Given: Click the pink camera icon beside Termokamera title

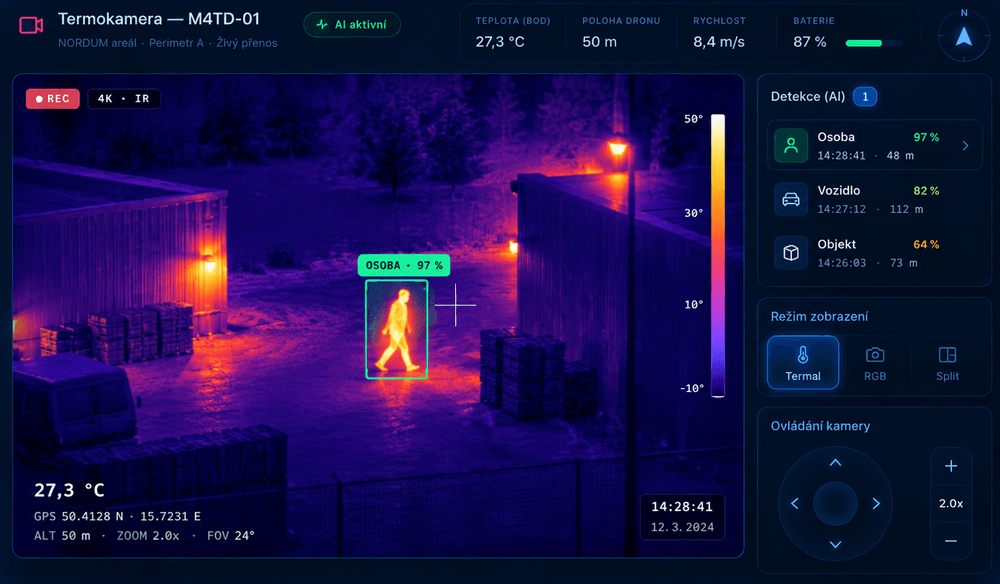Looking at the screenshot, I should point(31,26).
